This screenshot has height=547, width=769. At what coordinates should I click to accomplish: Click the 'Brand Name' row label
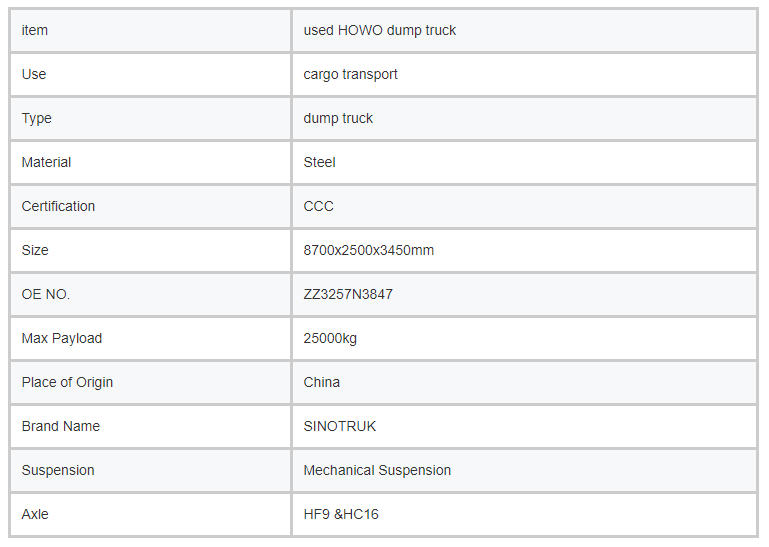61,426
